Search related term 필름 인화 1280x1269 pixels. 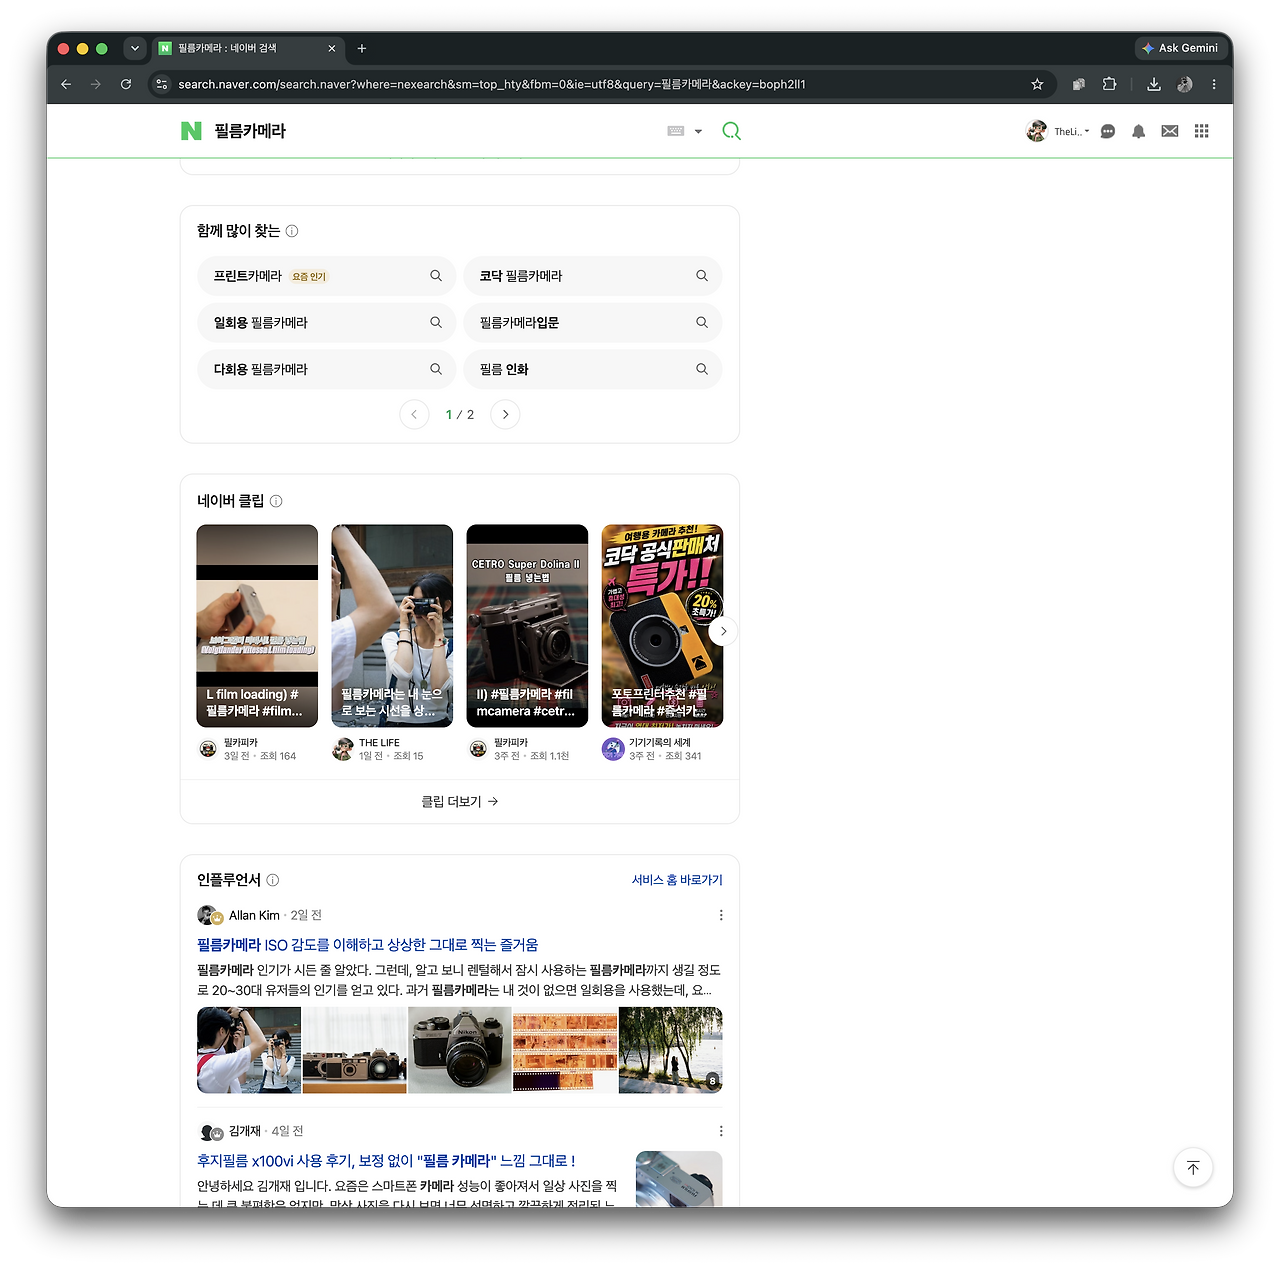[x=593, y=369]
